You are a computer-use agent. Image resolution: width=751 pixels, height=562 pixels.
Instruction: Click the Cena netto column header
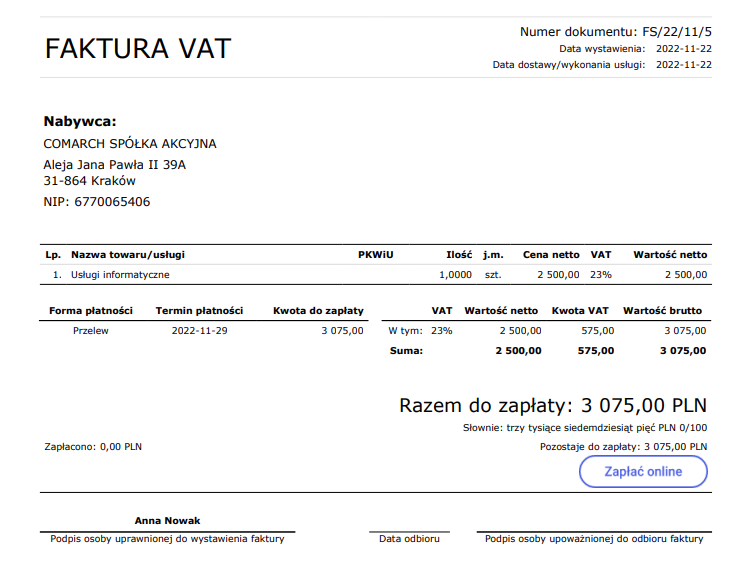[x=551, y=255]
